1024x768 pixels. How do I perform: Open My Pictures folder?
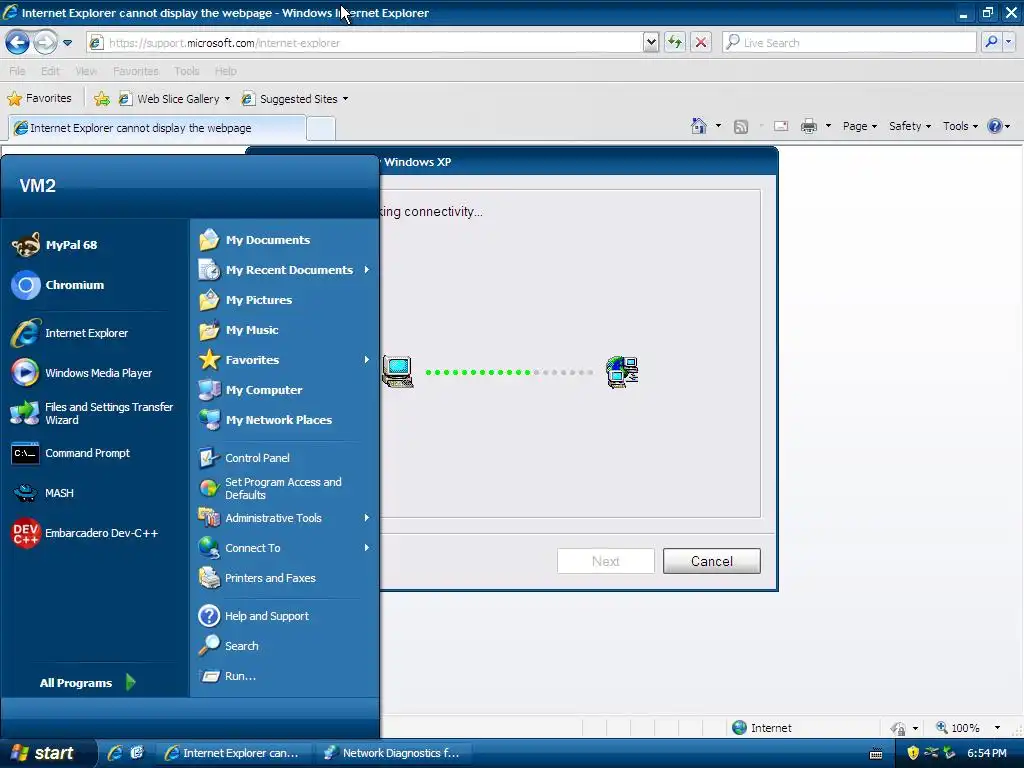(x=246, y=300)
